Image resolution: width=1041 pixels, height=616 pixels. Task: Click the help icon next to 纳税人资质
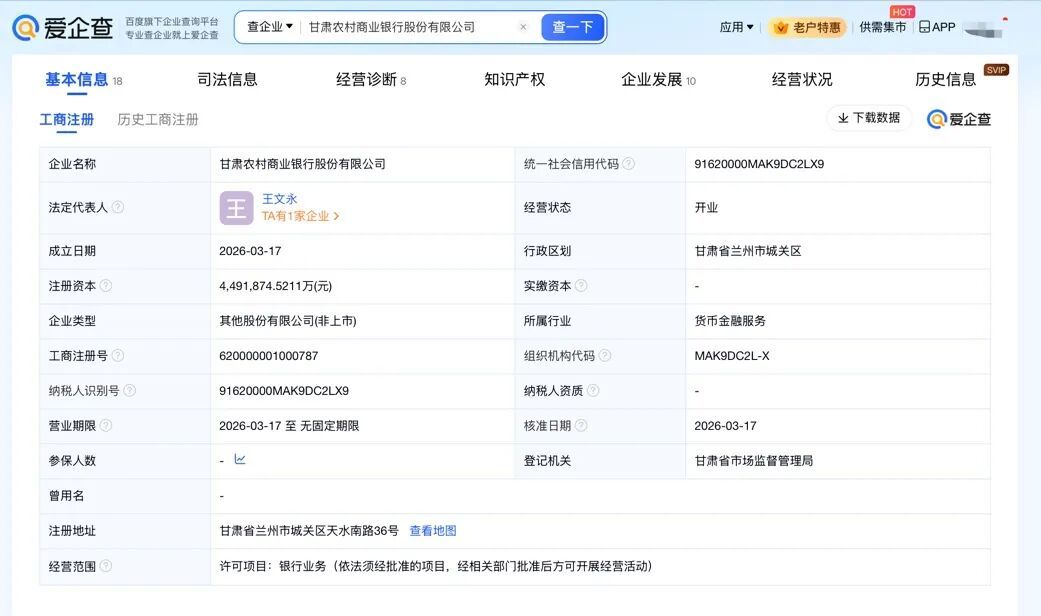point(593,390)
